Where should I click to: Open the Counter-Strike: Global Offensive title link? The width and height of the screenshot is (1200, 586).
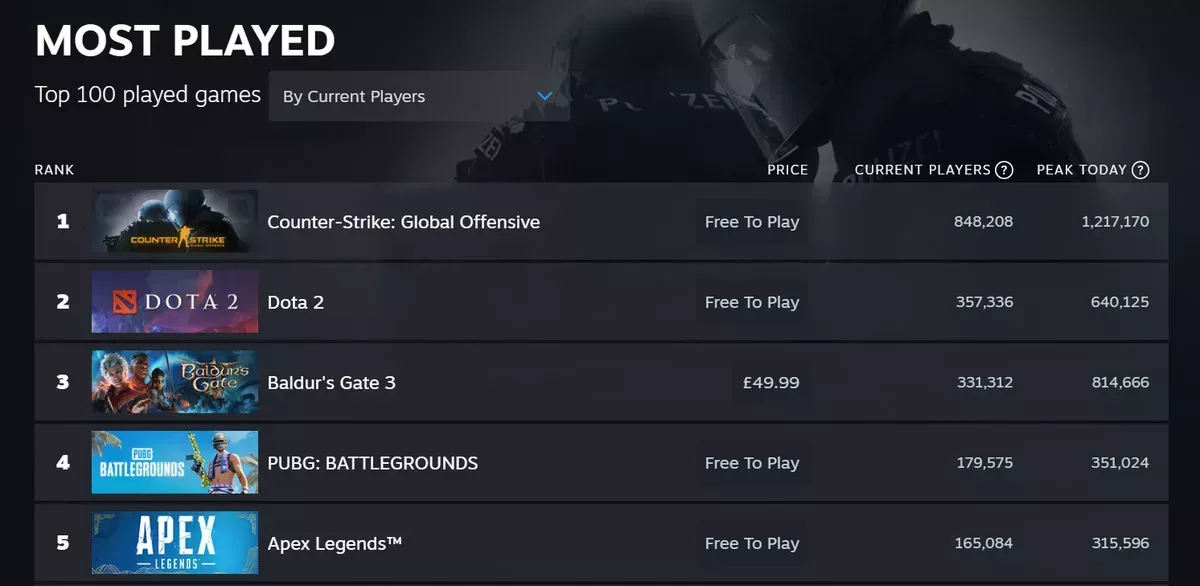[x=403, y=222]
